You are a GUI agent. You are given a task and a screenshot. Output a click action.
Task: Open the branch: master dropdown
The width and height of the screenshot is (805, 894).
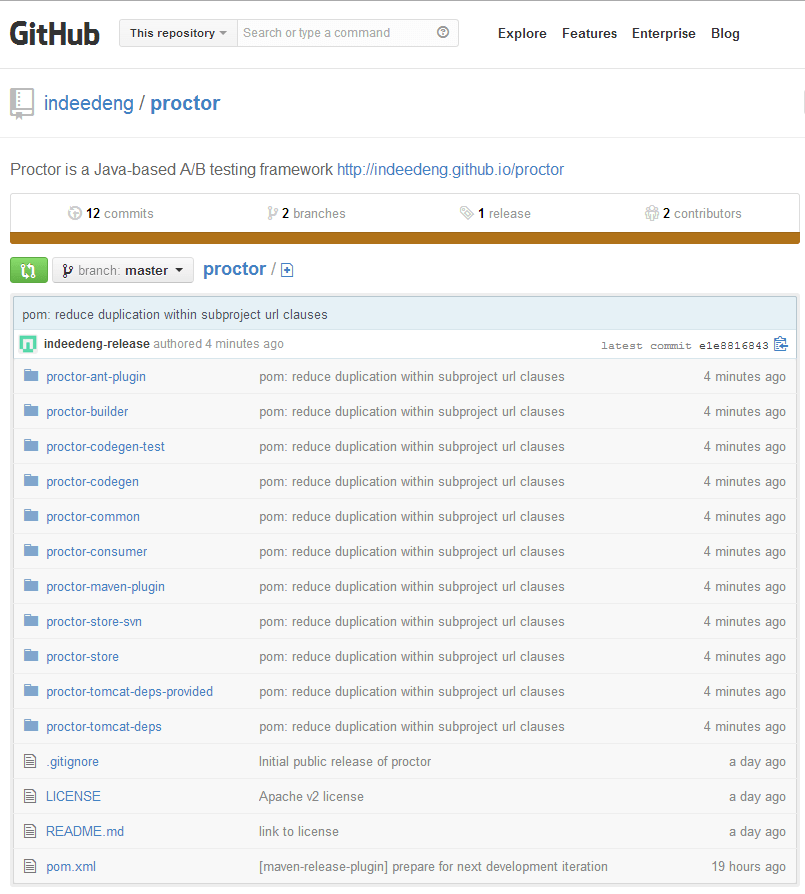tap(122, 270)
